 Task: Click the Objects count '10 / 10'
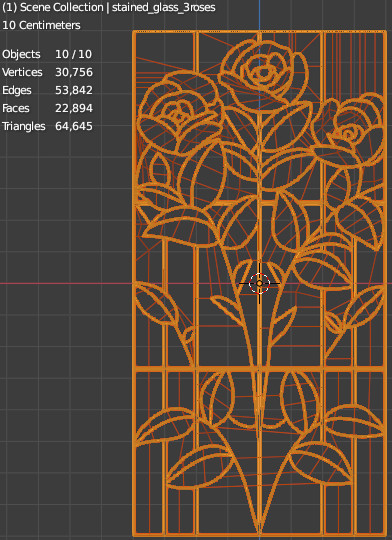coord(73,54)
